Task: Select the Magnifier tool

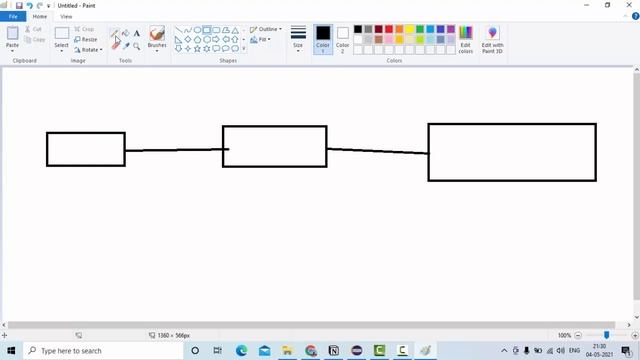Action: 137,46
